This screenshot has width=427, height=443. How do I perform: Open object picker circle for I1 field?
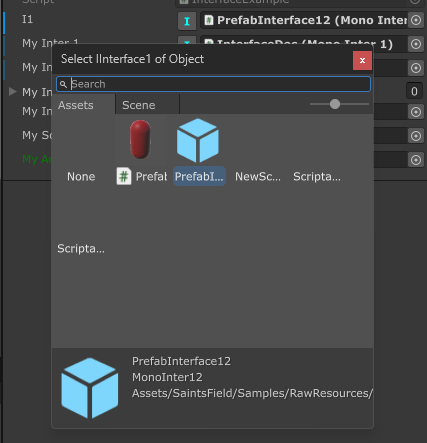click(x=416, y=20)
